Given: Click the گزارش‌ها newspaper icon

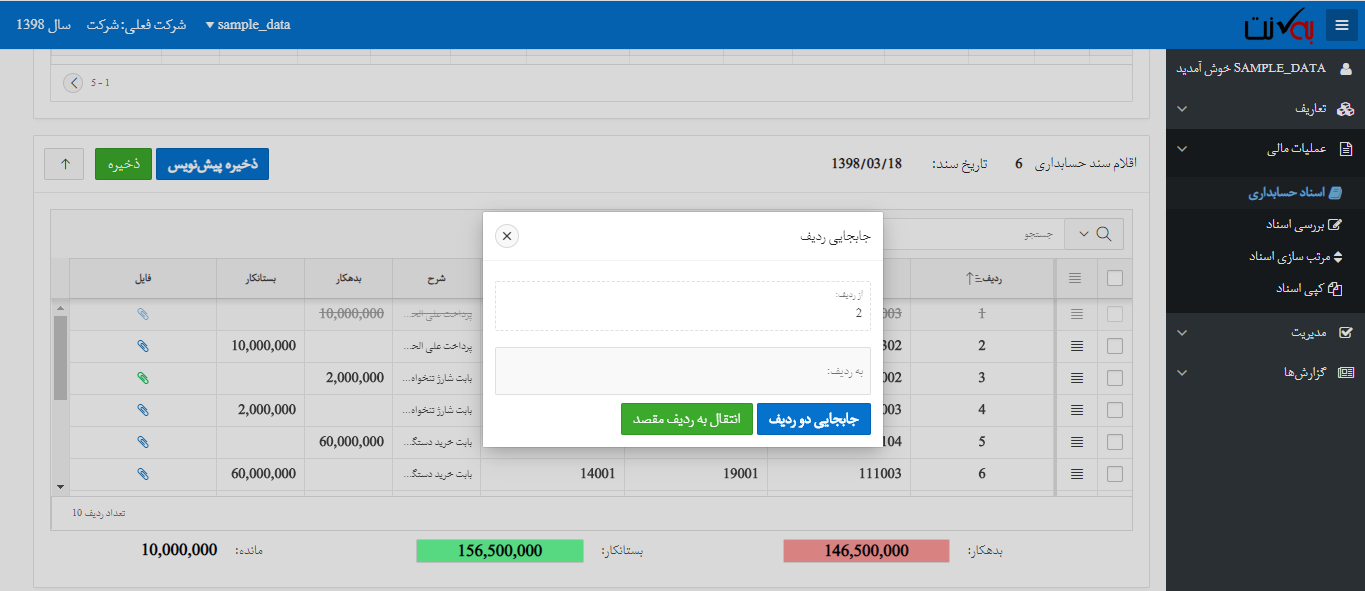Looking at the screenshot, I should click(x=1345, y=372).
